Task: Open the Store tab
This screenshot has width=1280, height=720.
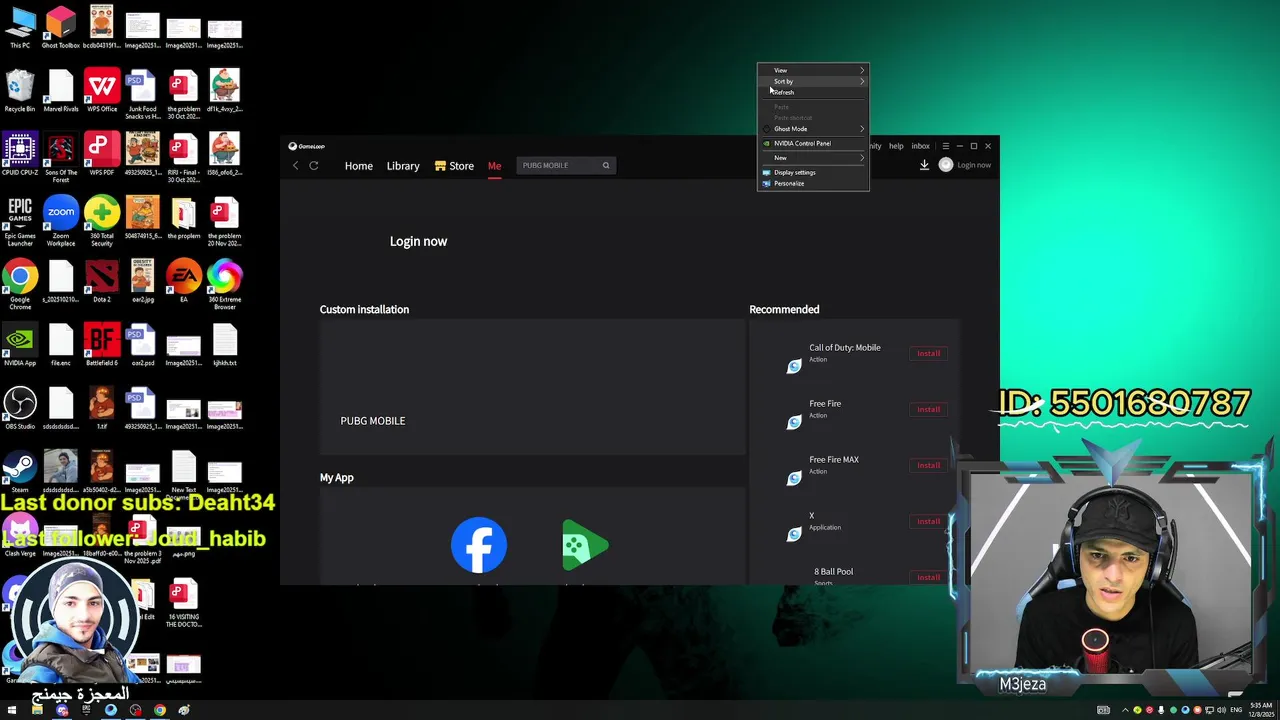Action: pos(455,166)
